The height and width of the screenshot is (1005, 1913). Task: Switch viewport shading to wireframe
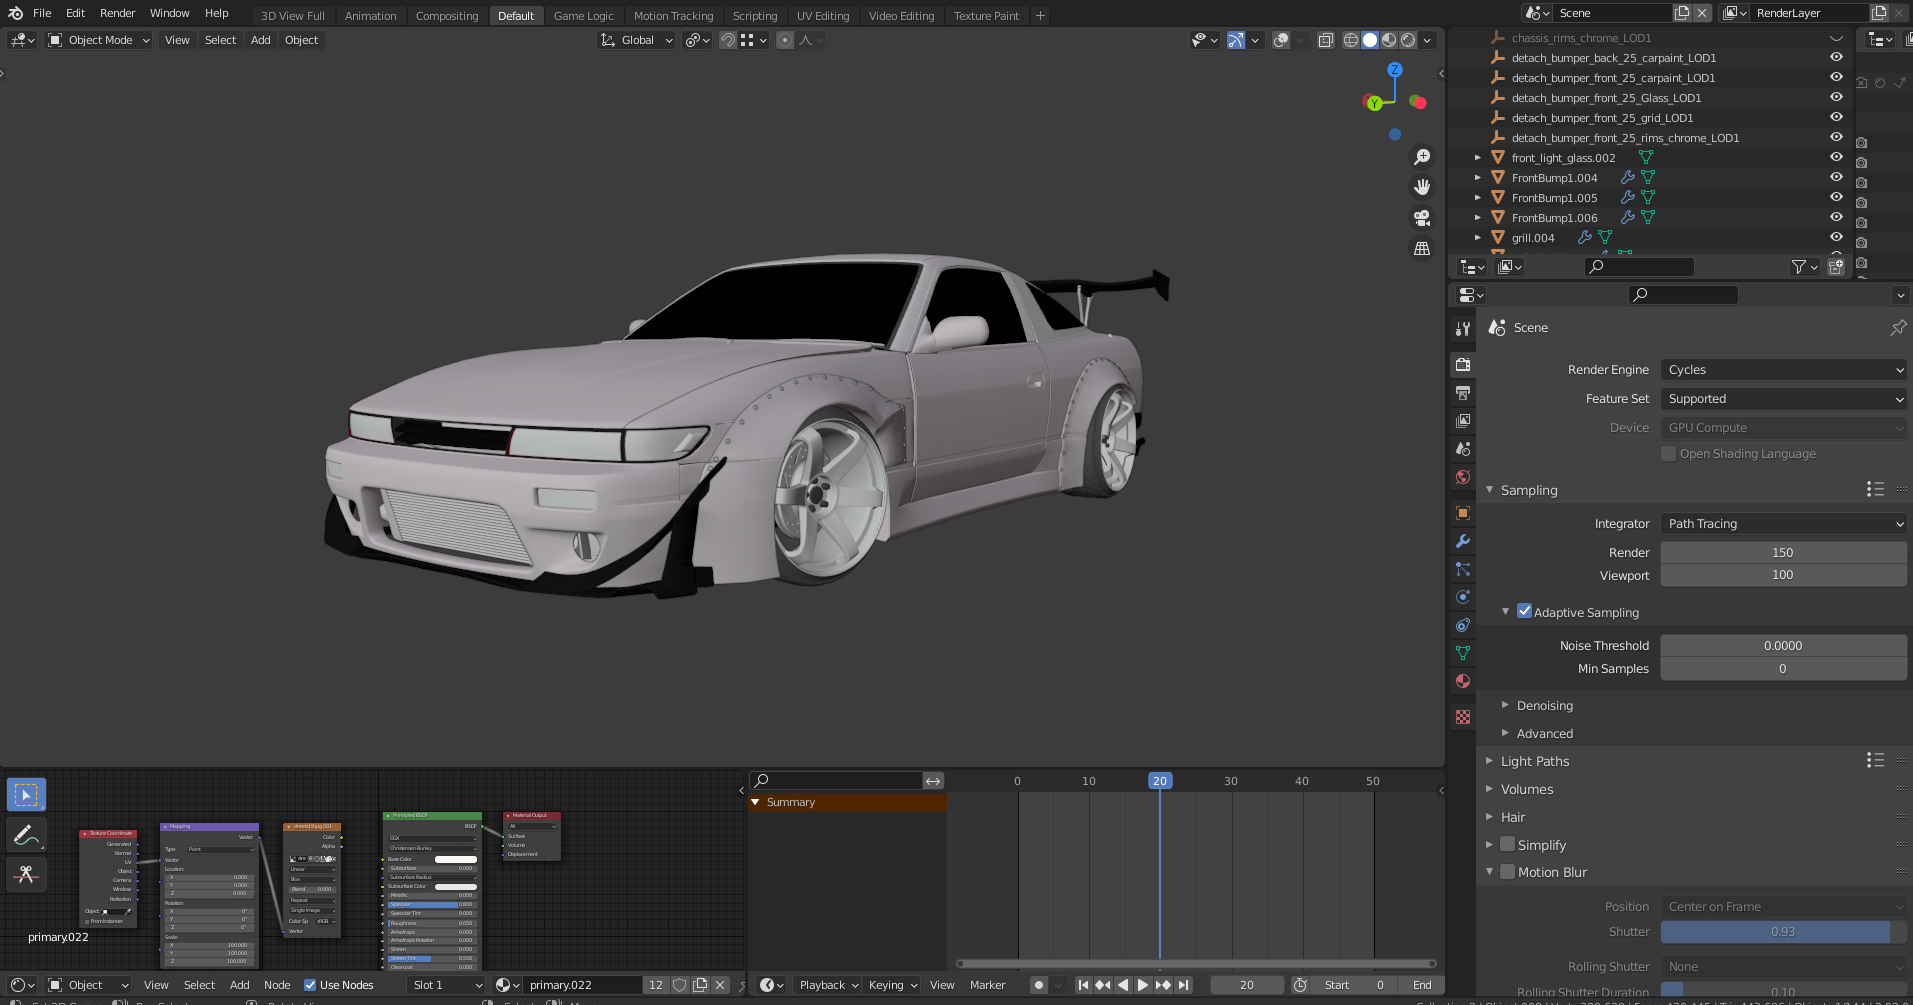point(1351,40)
